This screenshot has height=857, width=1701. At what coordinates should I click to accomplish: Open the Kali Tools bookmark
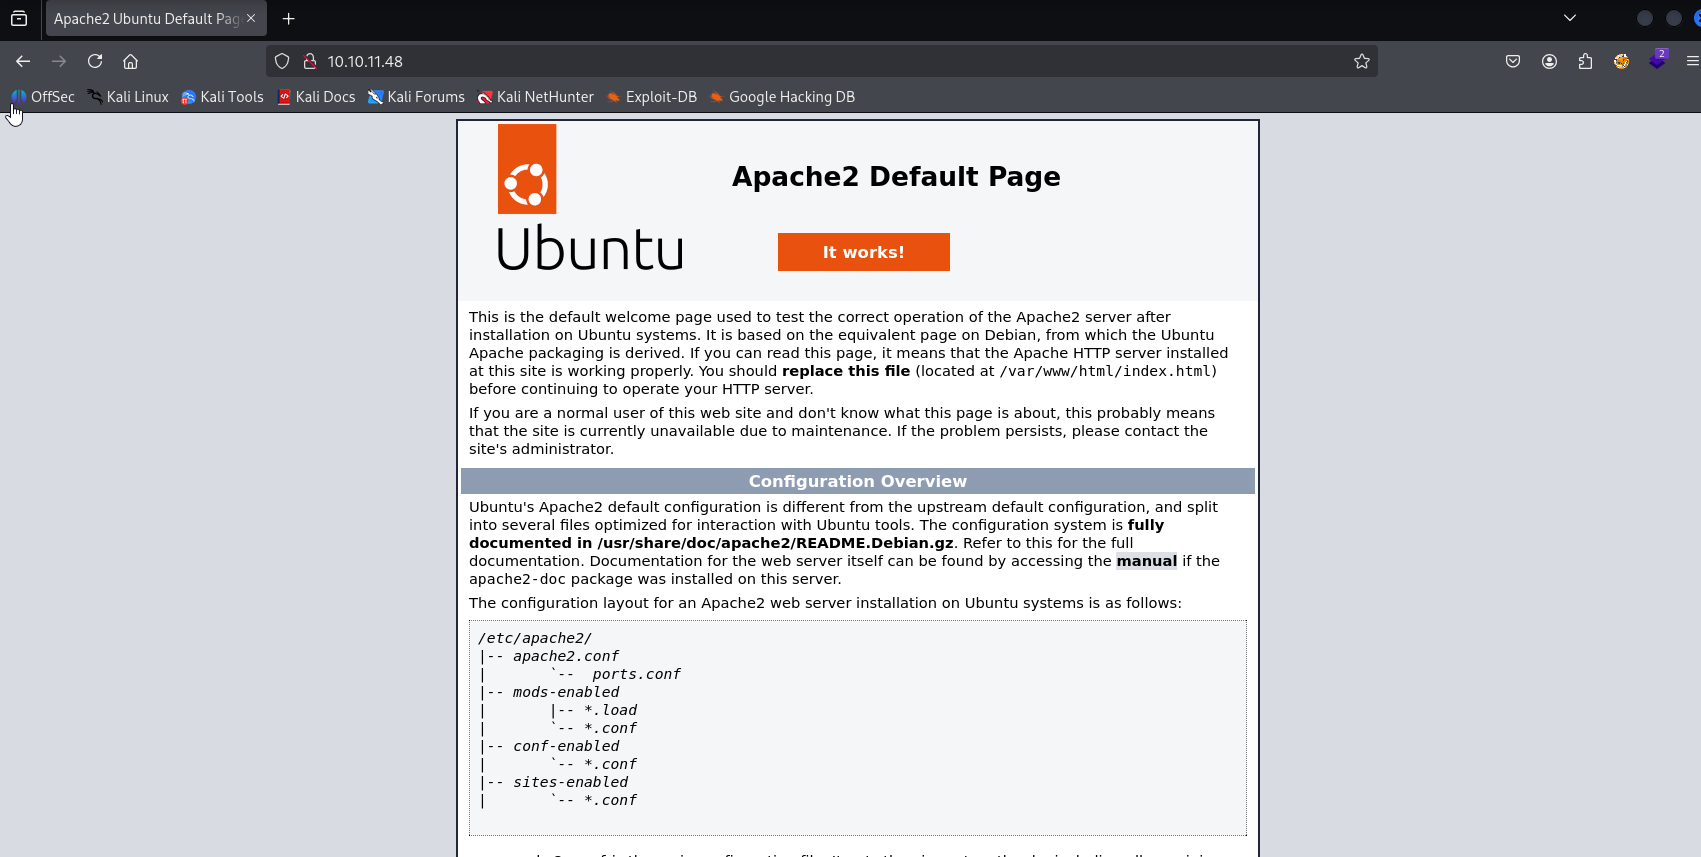pyautogui.click(x=222, y=97)
